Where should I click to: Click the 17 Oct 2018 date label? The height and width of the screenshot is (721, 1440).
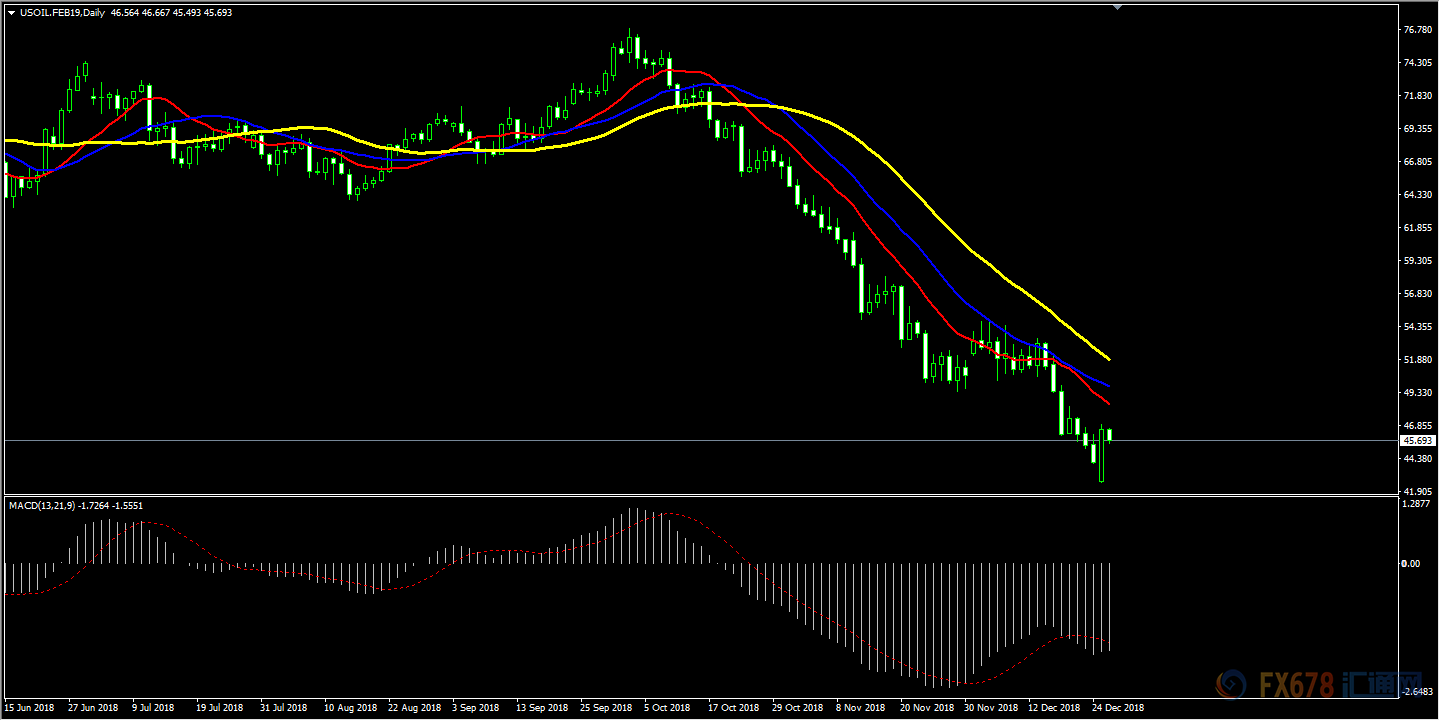pyautogui.click(x=733, y=708)
